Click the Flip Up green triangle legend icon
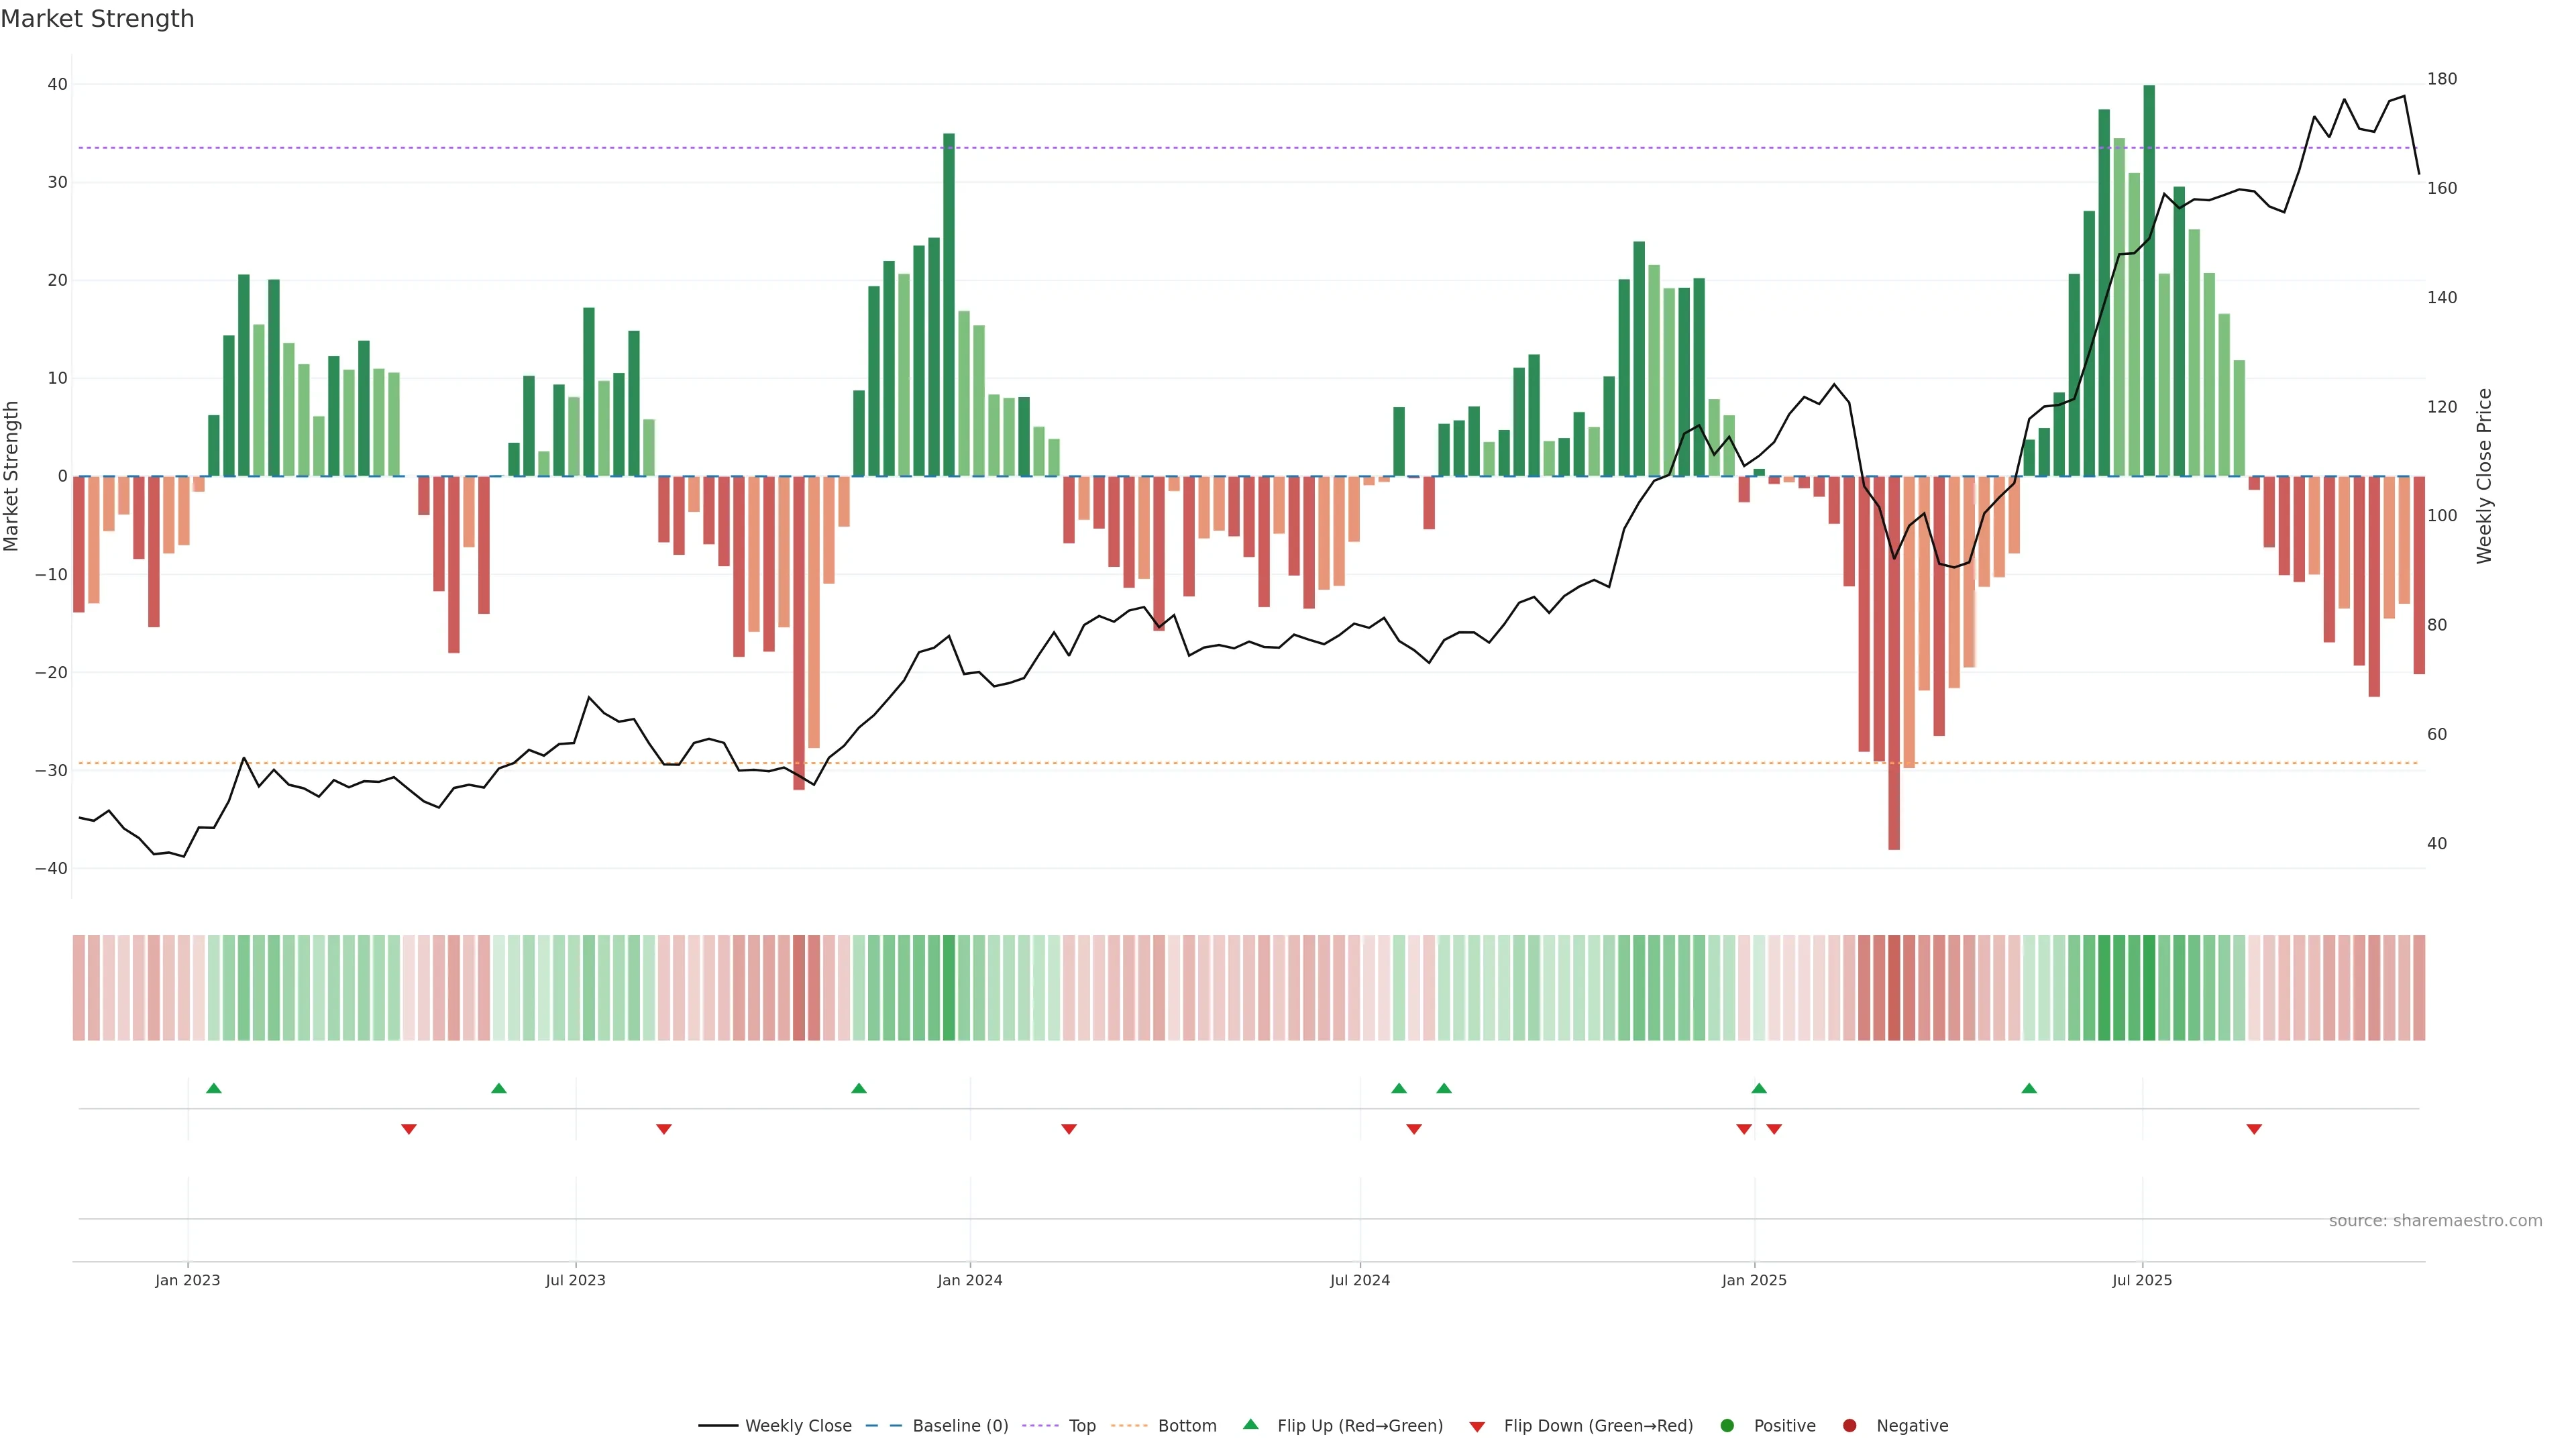Image resolution: width=2576 pixels, height=1449 pixels. click(1250, 1425)
